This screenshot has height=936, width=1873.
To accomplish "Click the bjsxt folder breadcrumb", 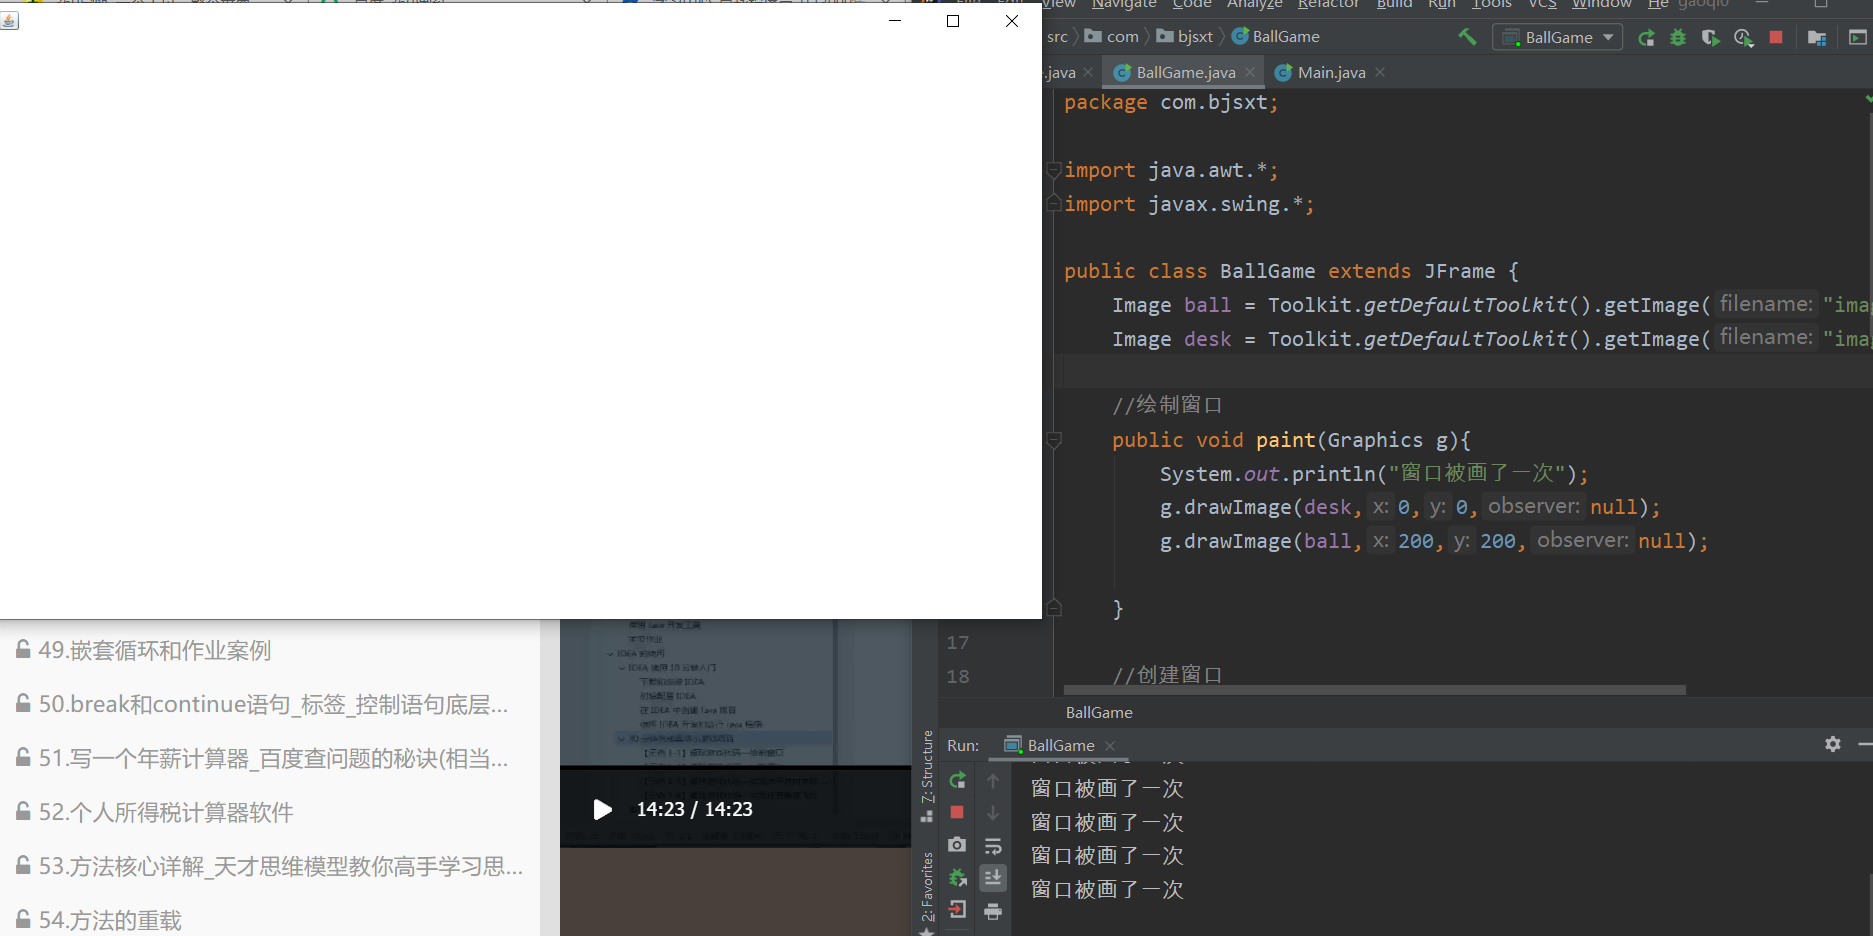I will pos(1185,37).
